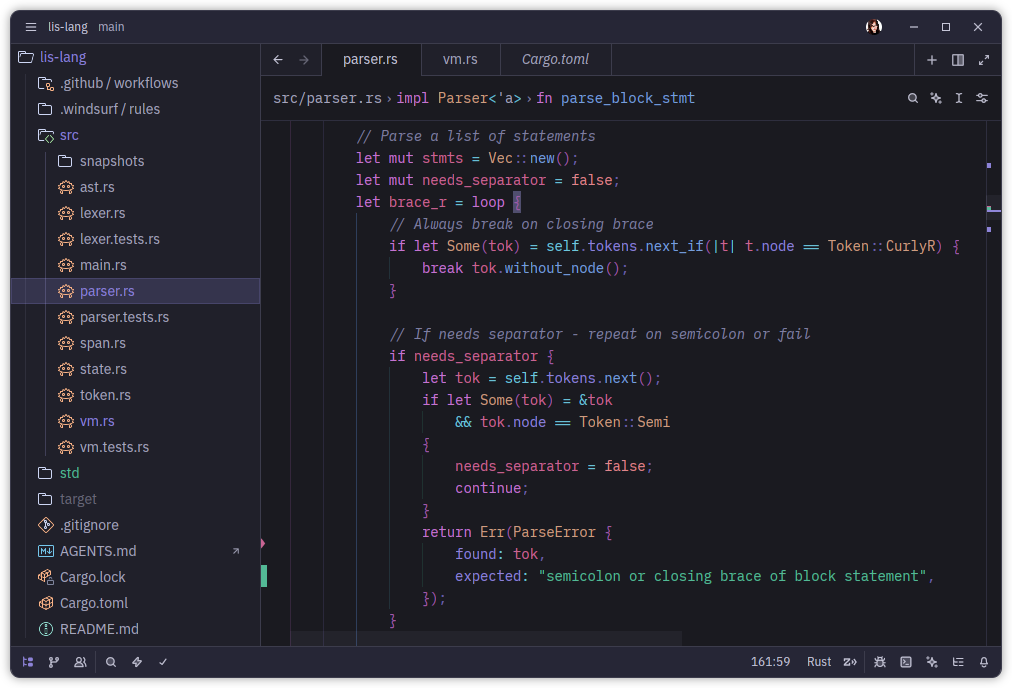This screenshot has height=688, width=1012.
Task: Open the outline panel icon
Action: (x=958, y=662)
